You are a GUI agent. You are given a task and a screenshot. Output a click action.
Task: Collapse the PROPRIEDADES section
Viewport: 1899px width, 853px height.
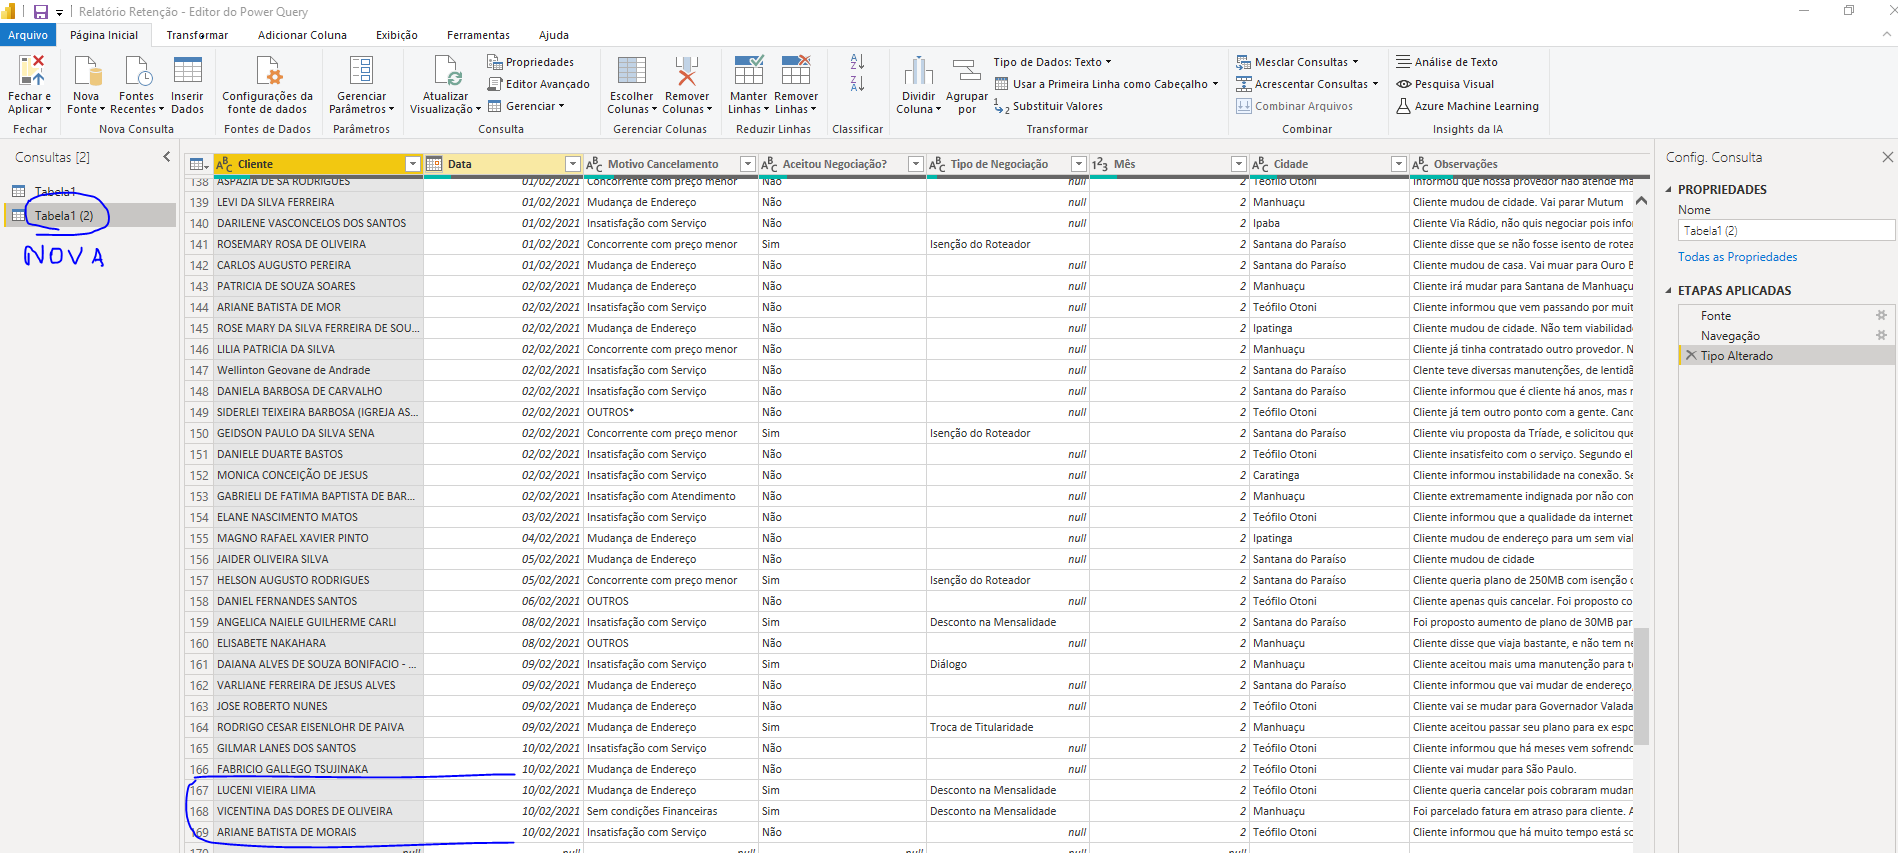click(x=1669, y=189)
